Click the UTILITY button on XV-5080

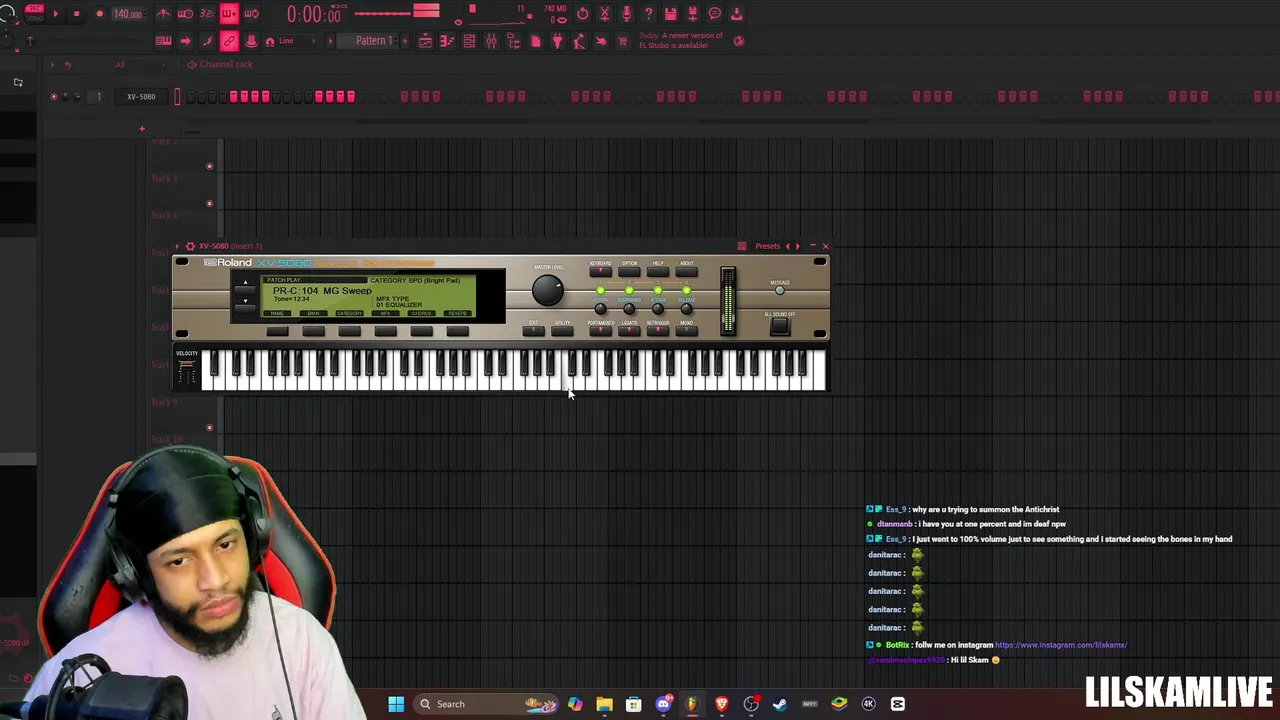562,330
